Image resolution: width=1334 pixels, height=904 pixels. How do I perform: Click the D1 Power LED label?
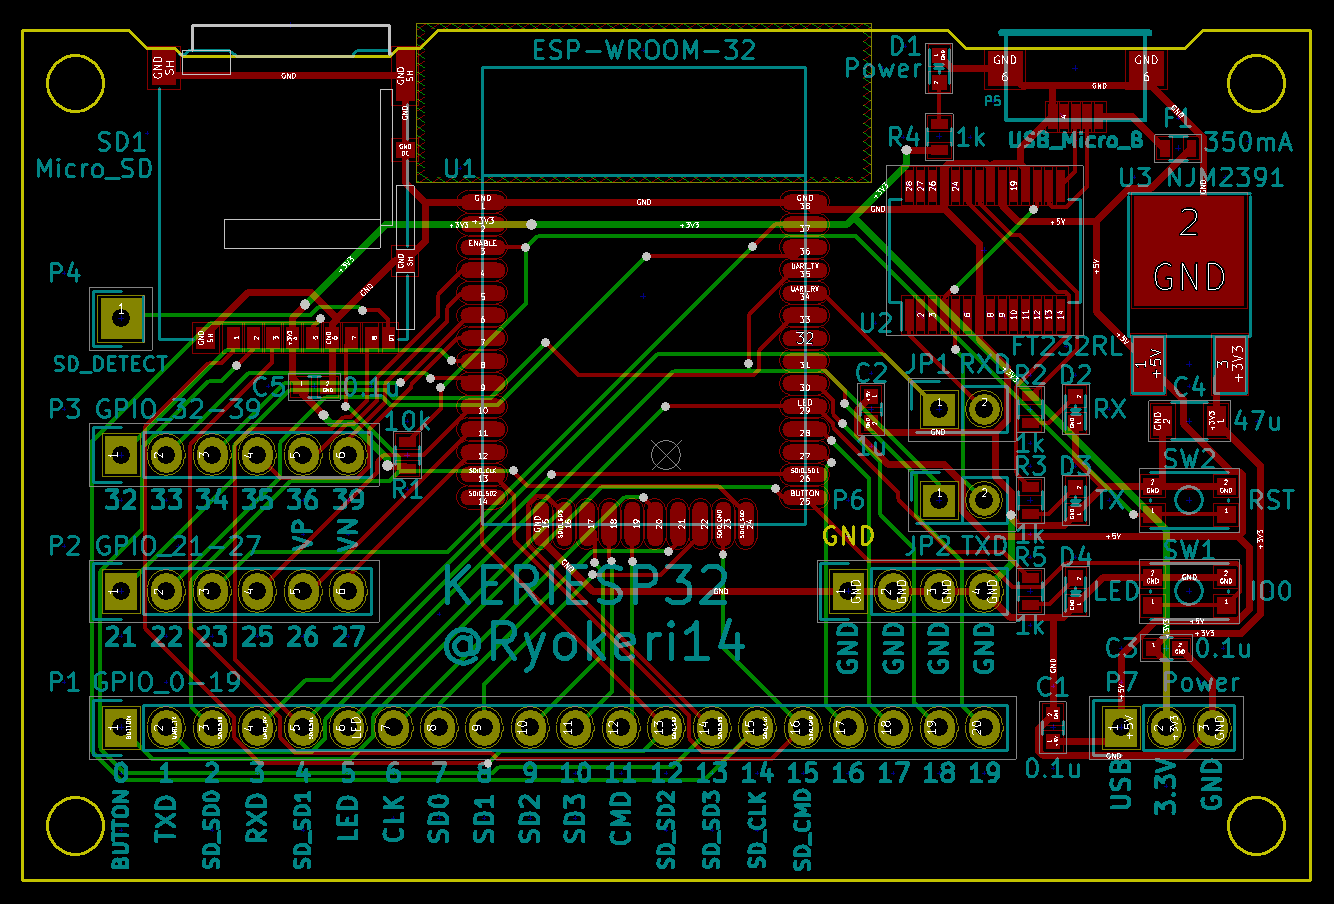[883, 57]
